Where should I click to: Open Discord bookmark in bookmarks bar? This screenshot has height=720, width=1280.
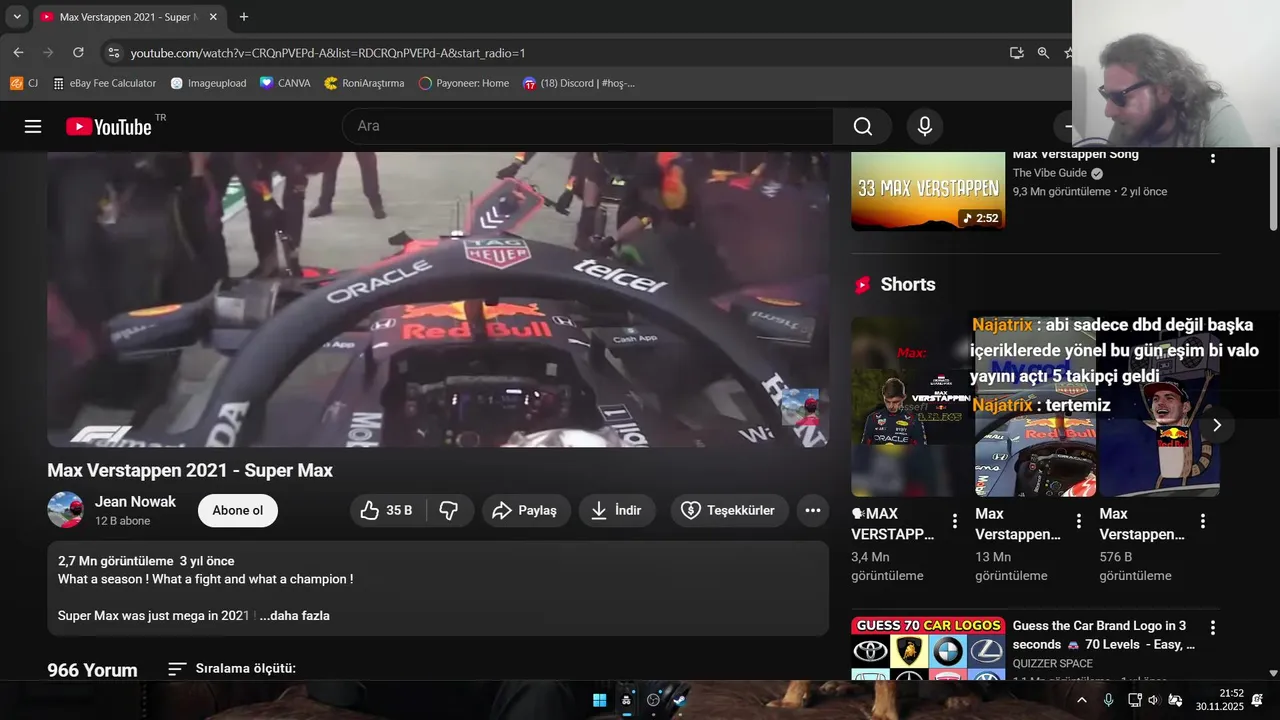578,83
